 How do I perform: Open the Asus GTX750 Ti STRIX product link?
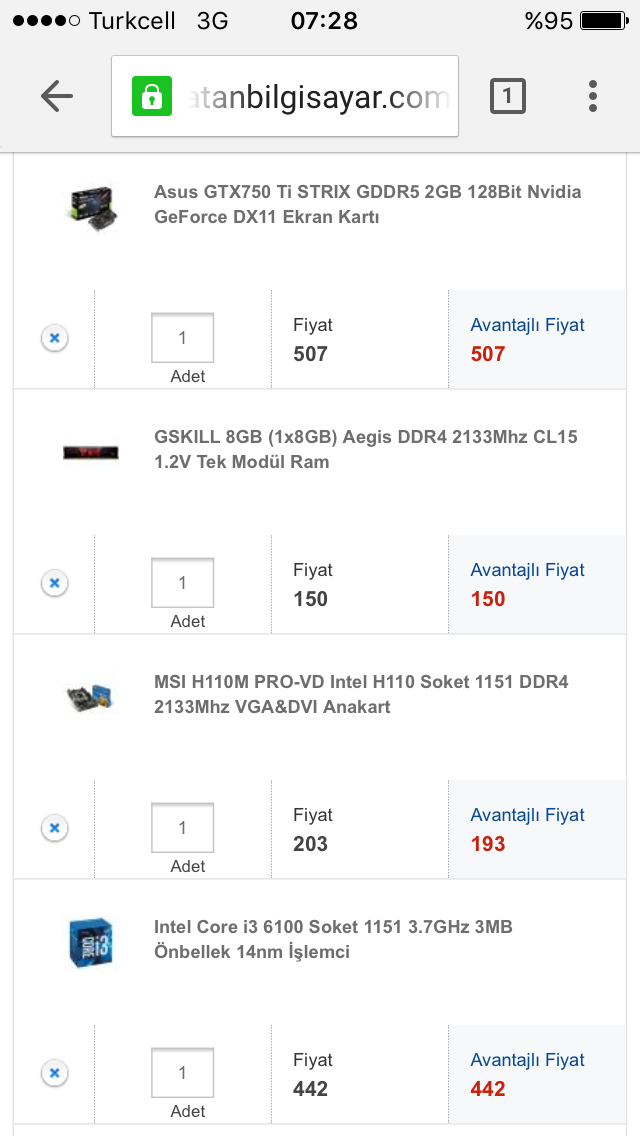(367, 204)
